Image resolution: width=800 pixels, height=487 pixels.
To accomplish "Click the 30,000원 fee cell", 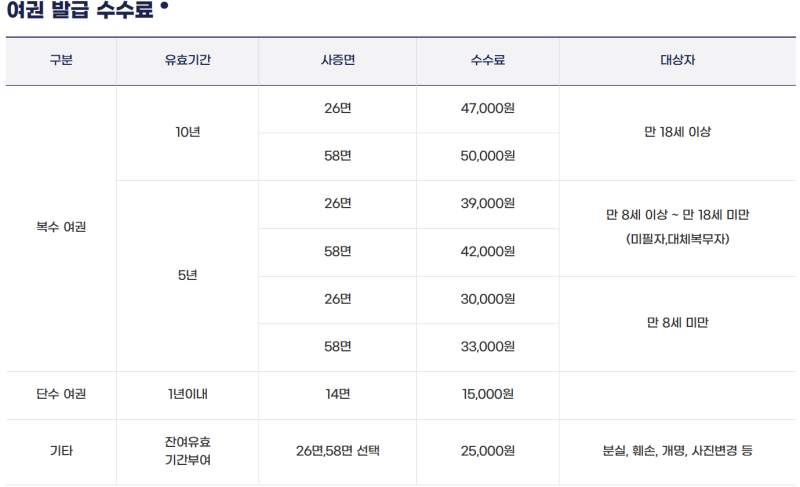I will click(488, 299).
